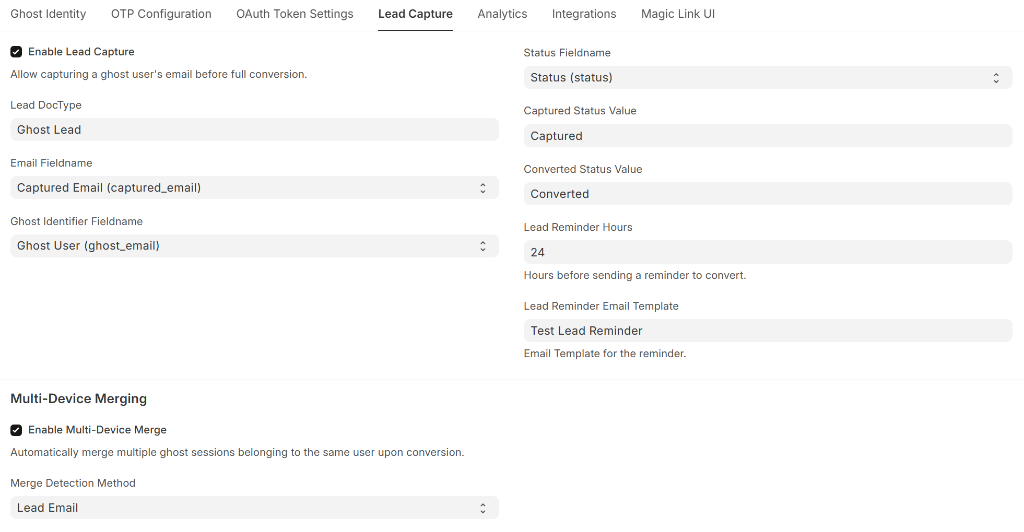
Task: Open the Ghost Identifier Fieldname dropdown
Action: point(255,246)
